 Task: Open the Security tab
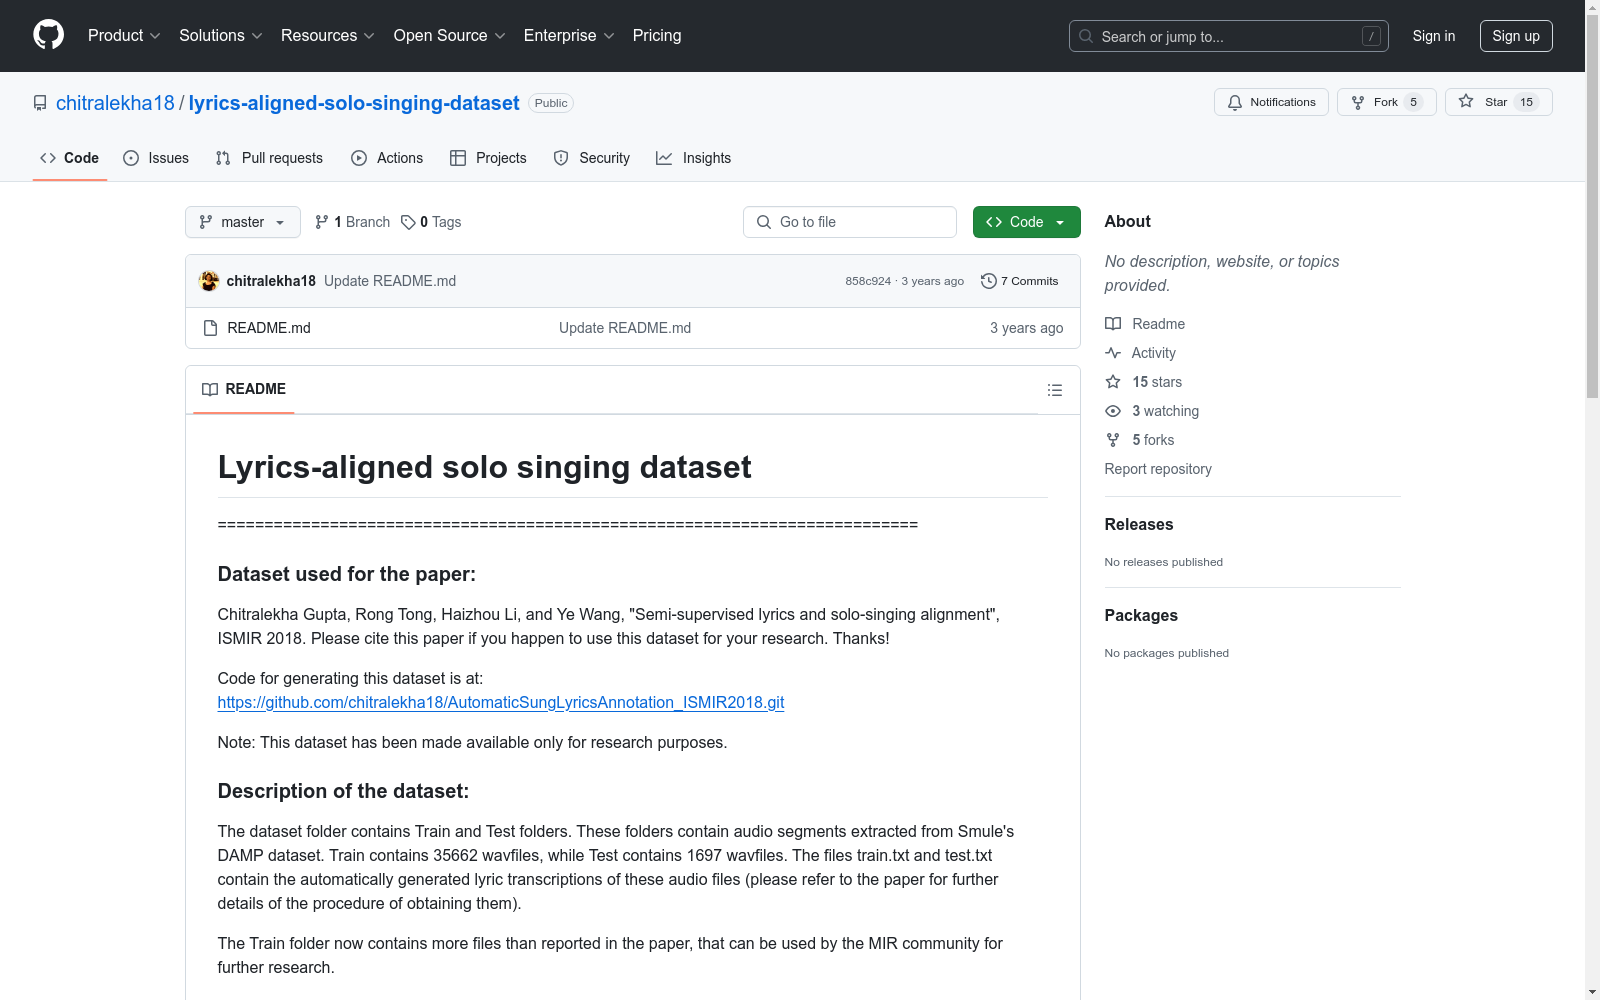pyautogui.click(x=592, y=158)
